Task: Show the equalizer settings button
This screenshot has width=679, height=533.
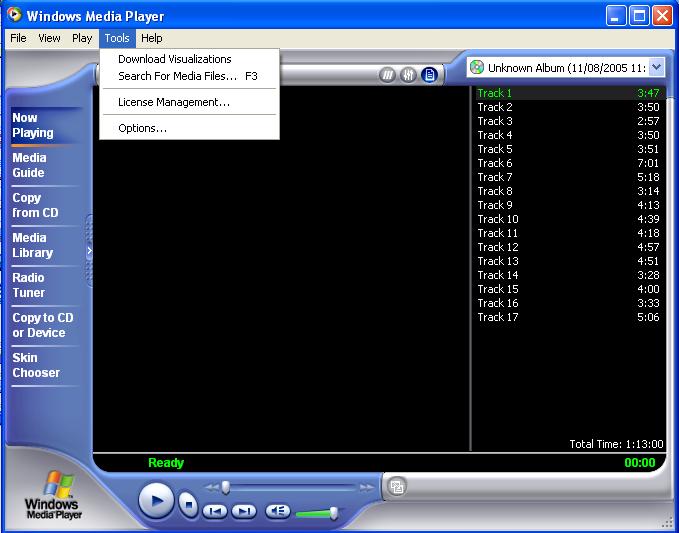Action: tap(408, 75)
